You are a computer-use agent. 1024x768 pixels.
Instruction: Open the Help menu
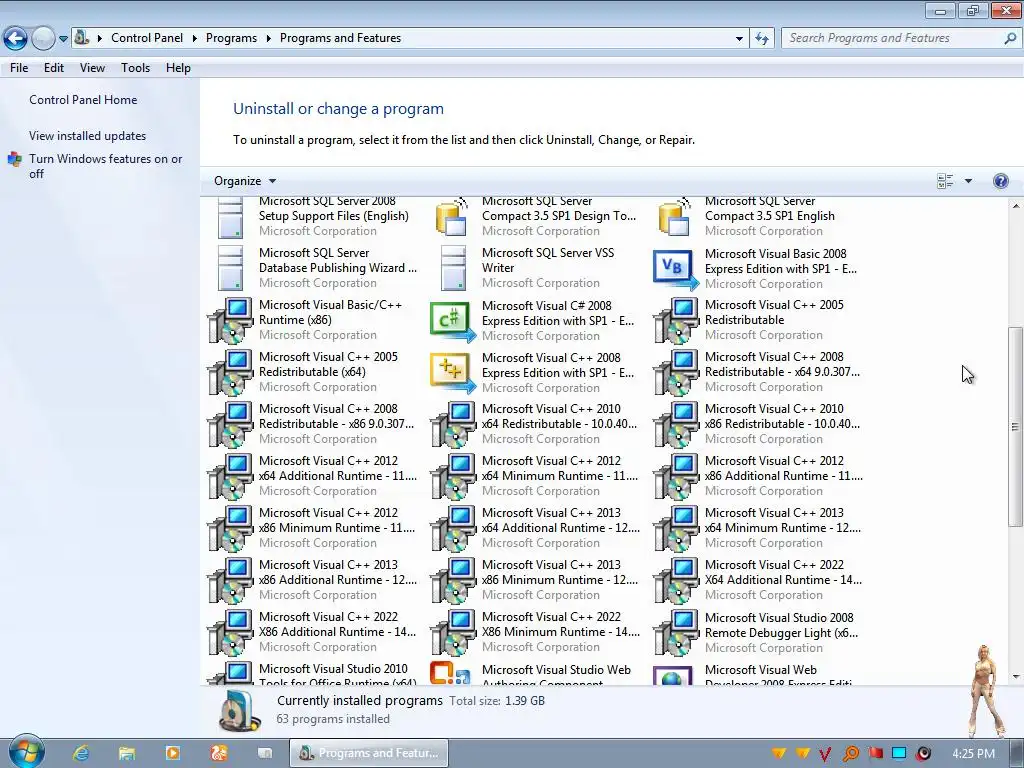(178, 68)
